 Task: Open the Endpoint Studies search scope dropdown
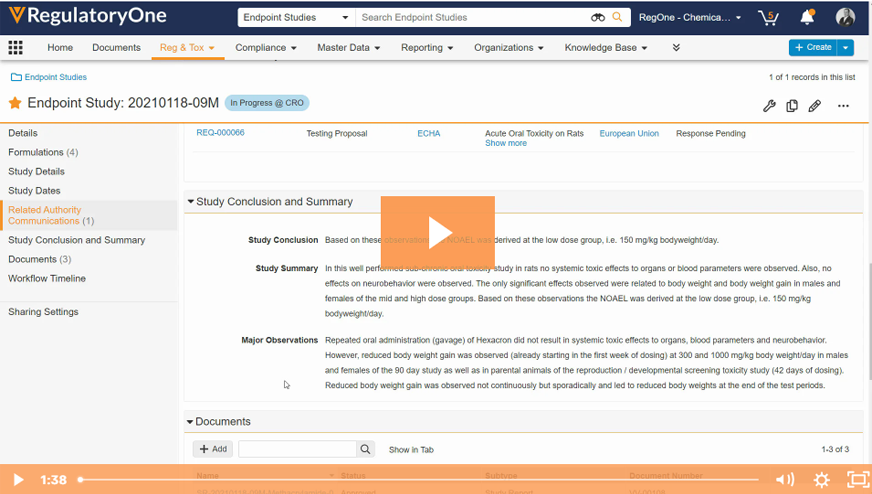coord(296,17)
